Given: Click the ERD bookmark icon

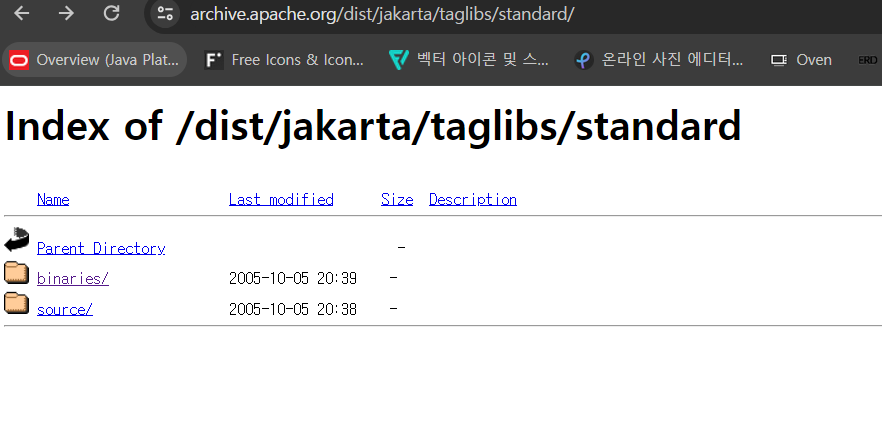Looking at the screenshot, I should 868,60.
